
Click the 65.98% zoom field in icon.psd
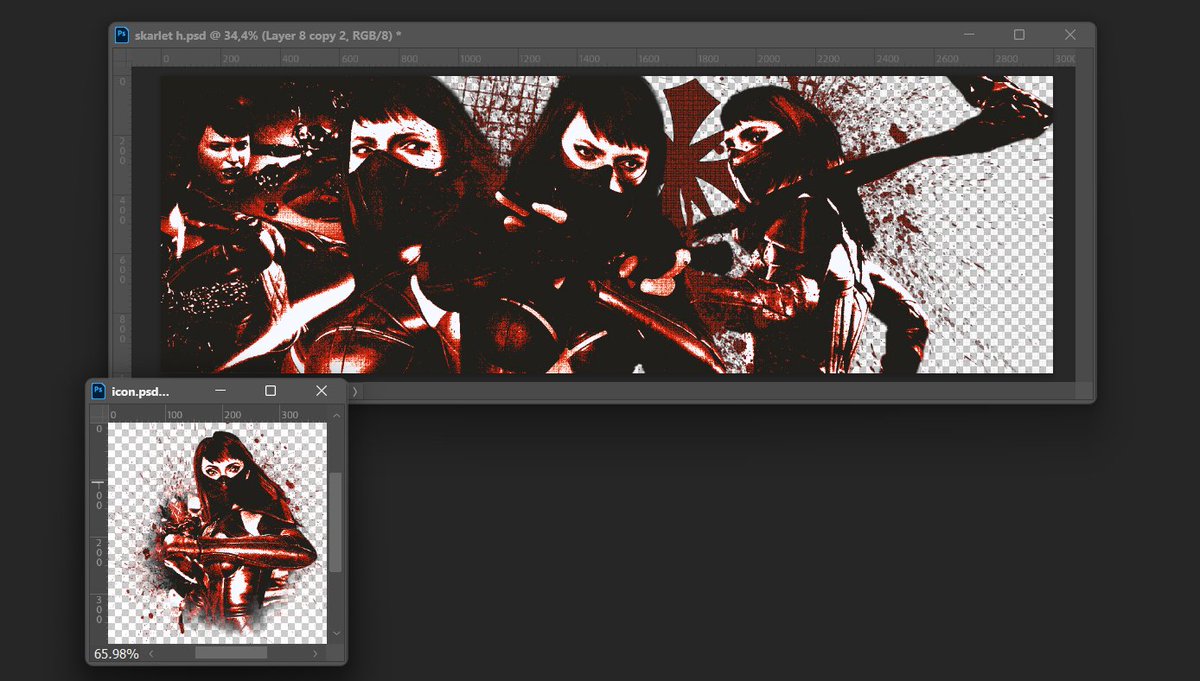[x=116, y=653]
